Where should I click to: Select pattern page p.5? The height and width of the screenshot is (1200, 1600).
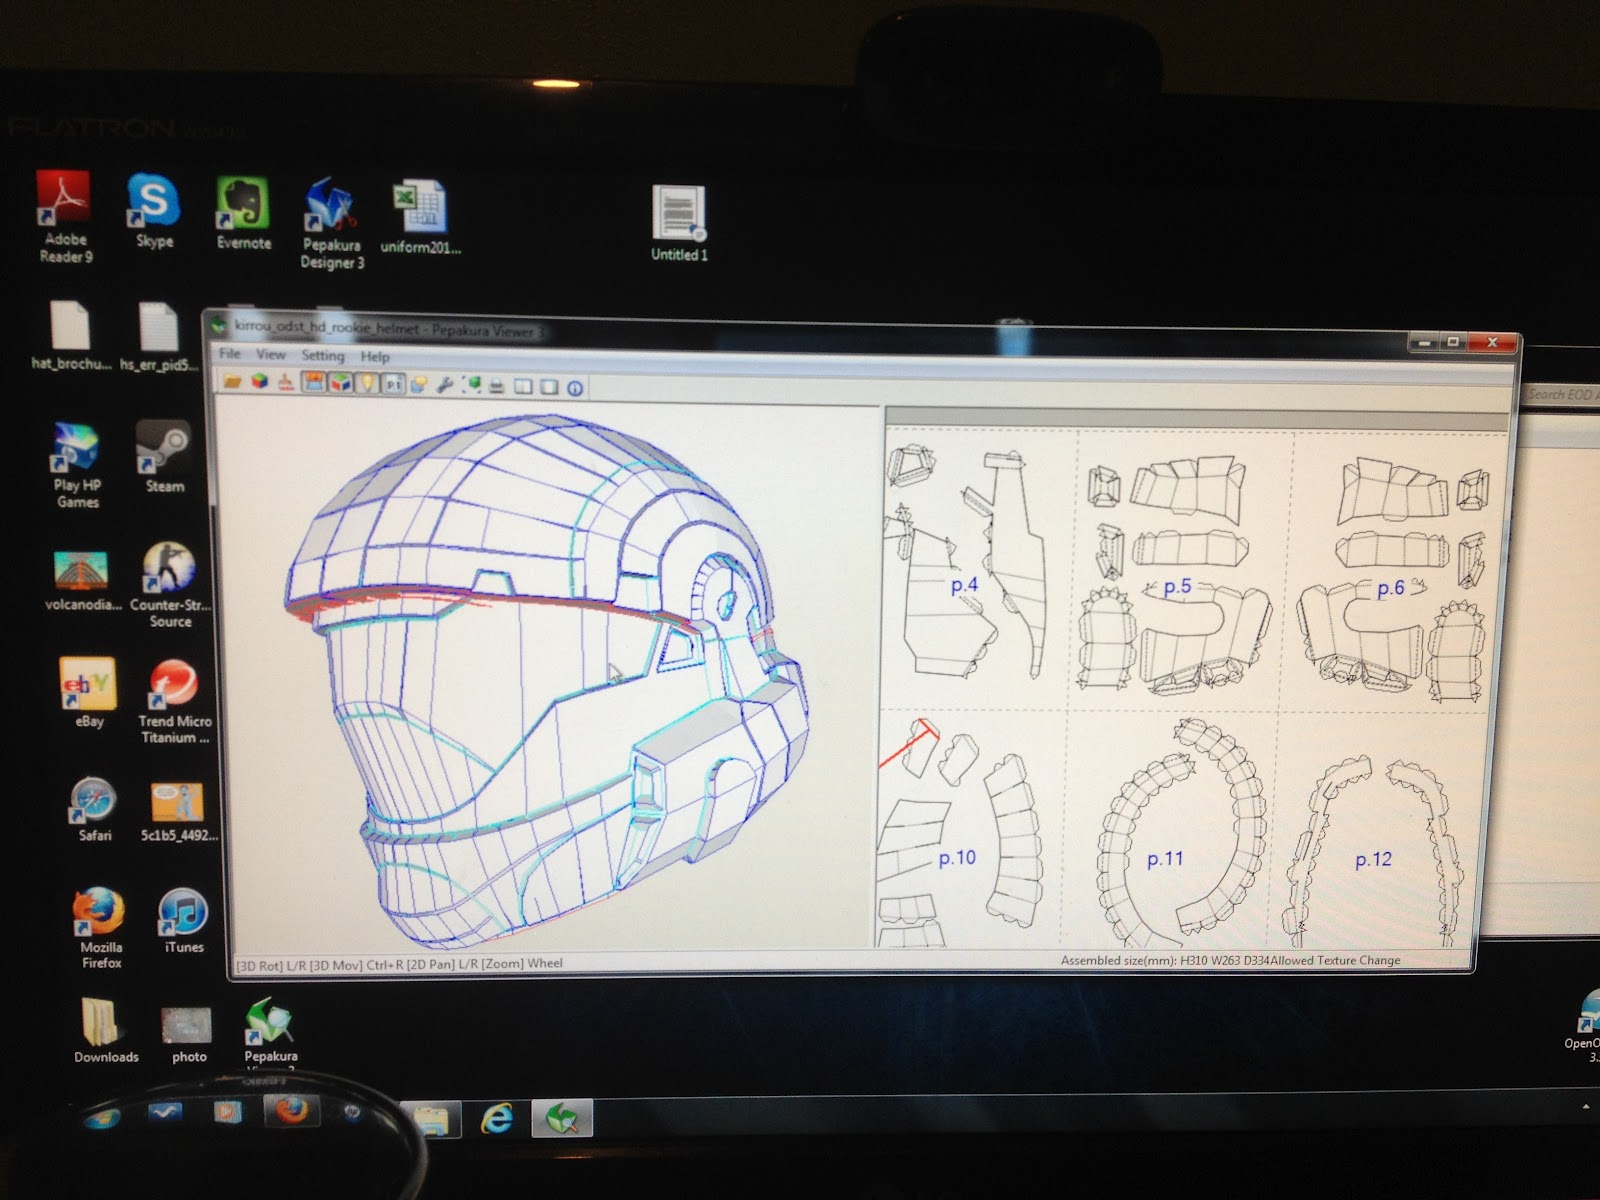point(1177,586)
